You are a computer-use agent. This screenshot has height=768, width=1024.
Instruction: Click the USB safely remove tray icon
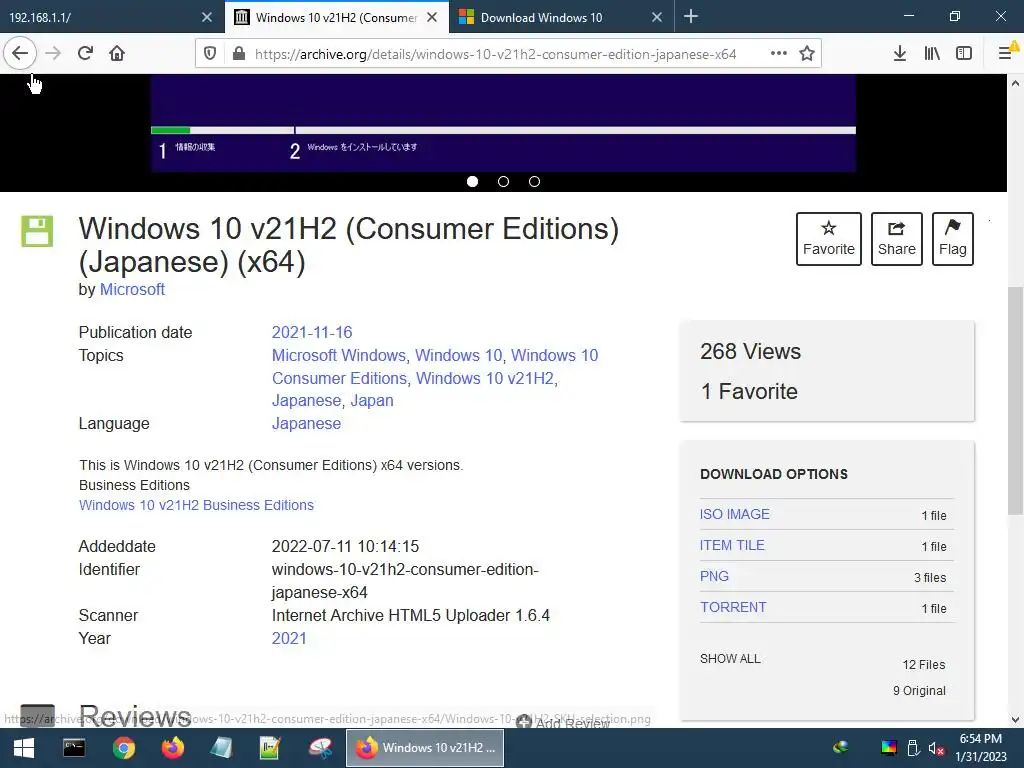coord(913,748)
